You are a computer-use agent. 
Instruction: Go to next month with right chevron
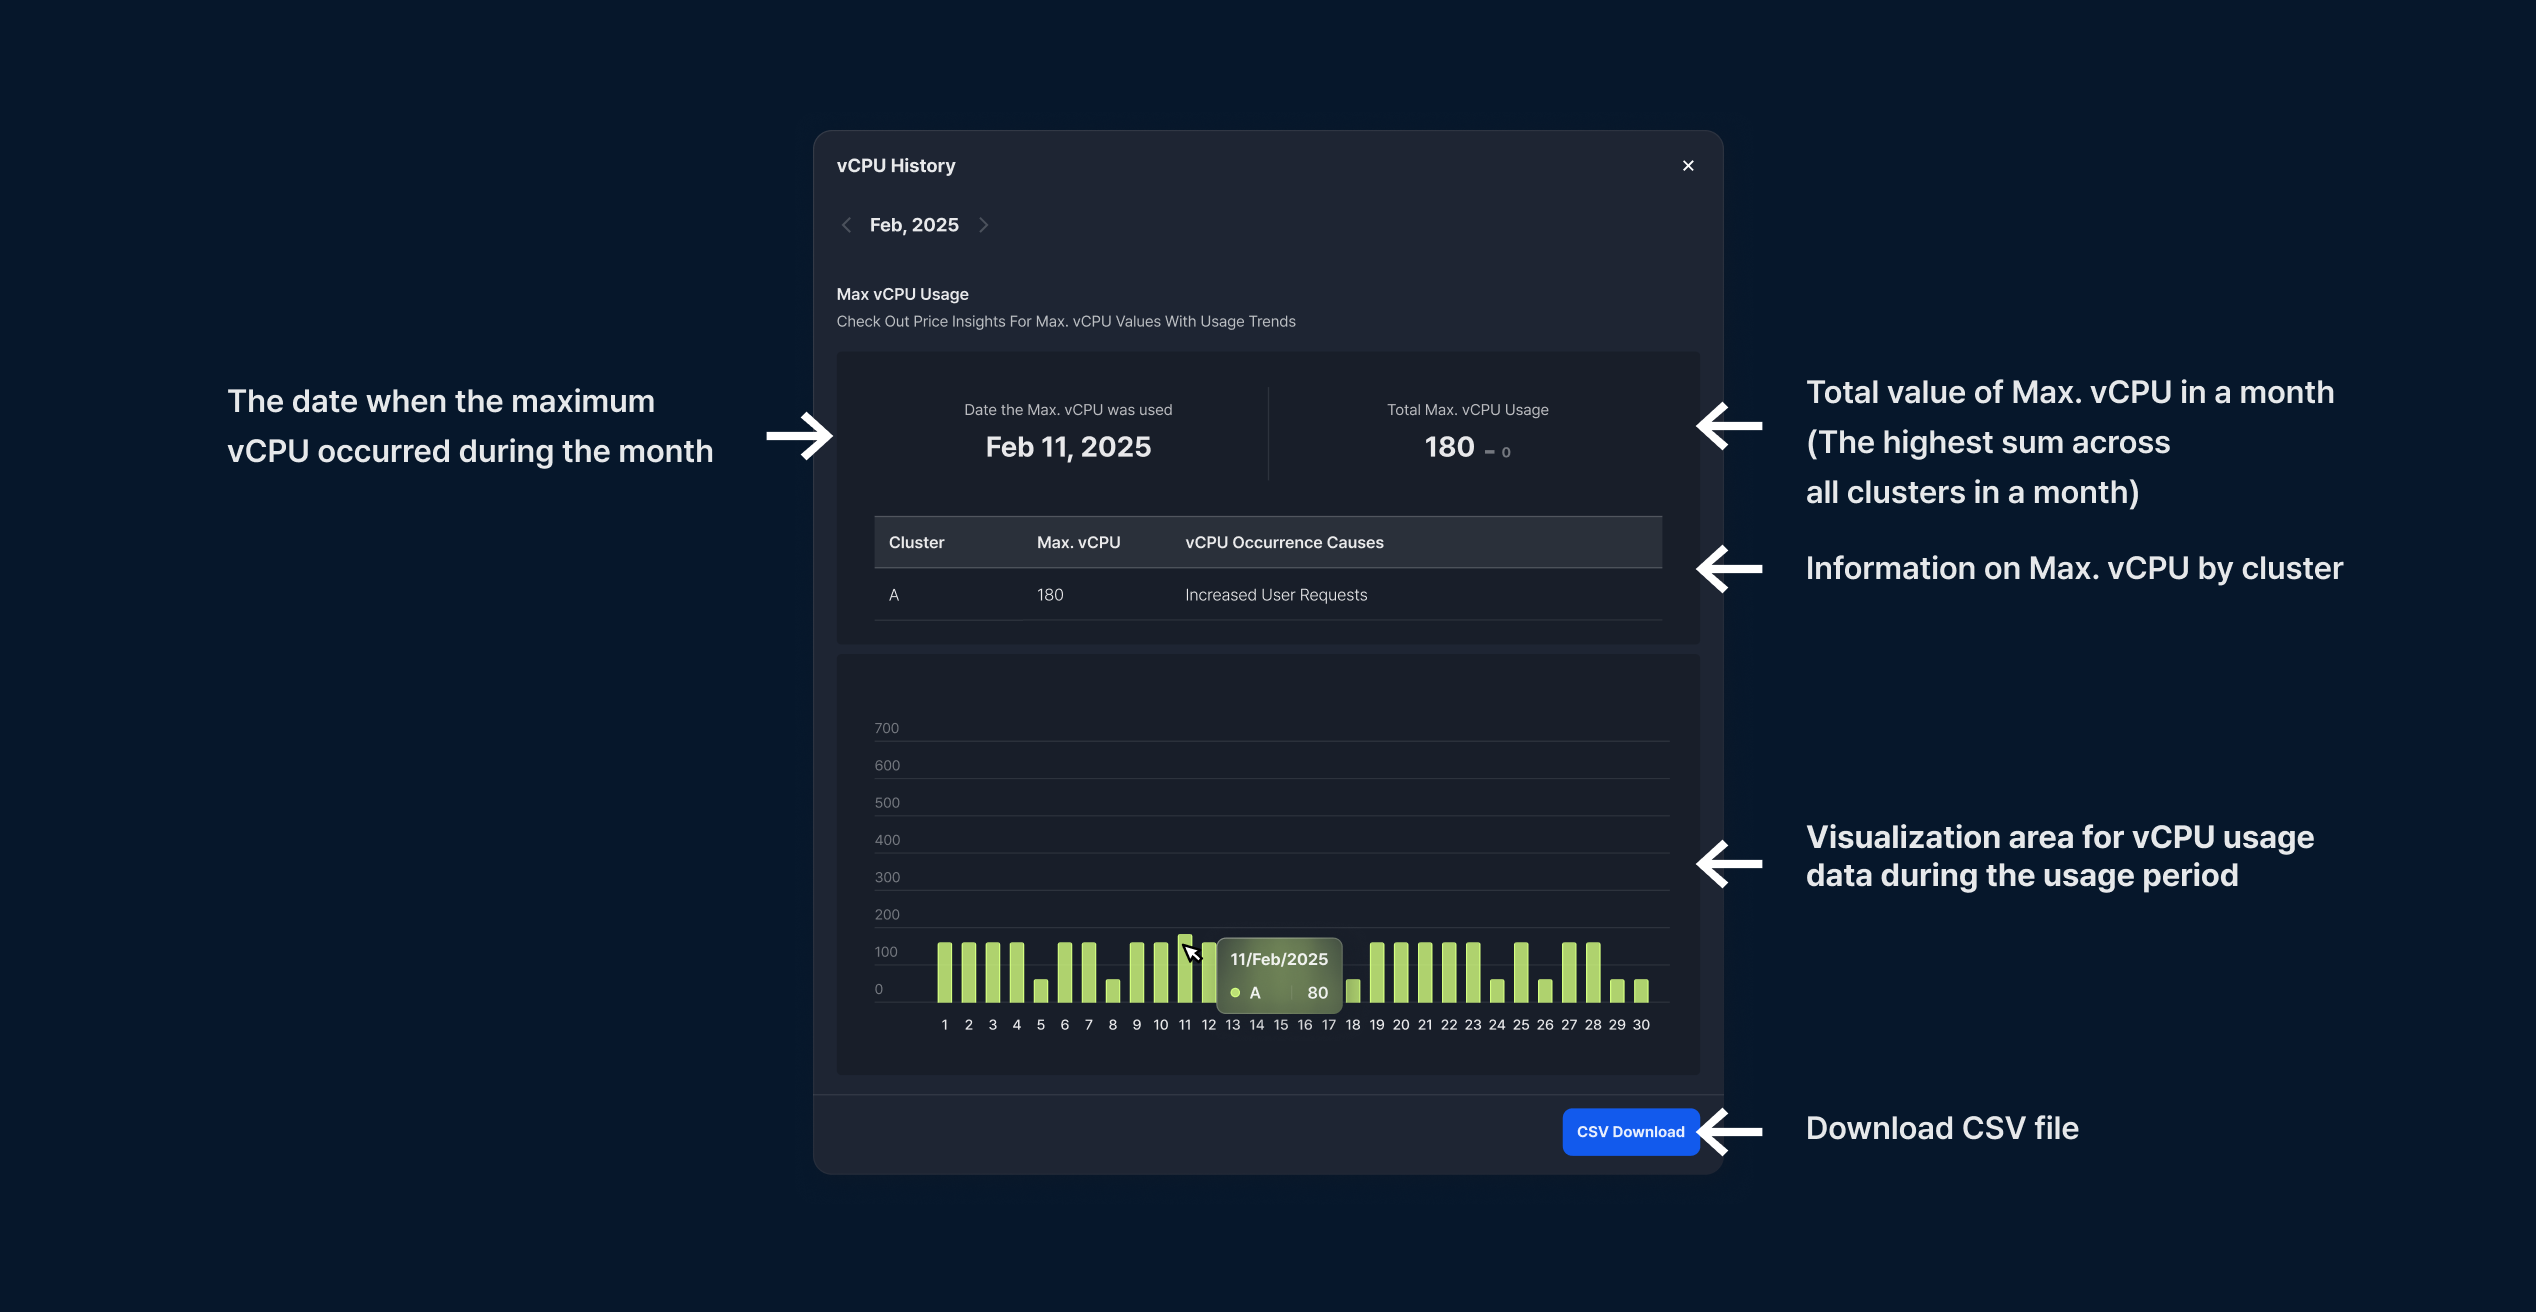(x=983, y=225)
